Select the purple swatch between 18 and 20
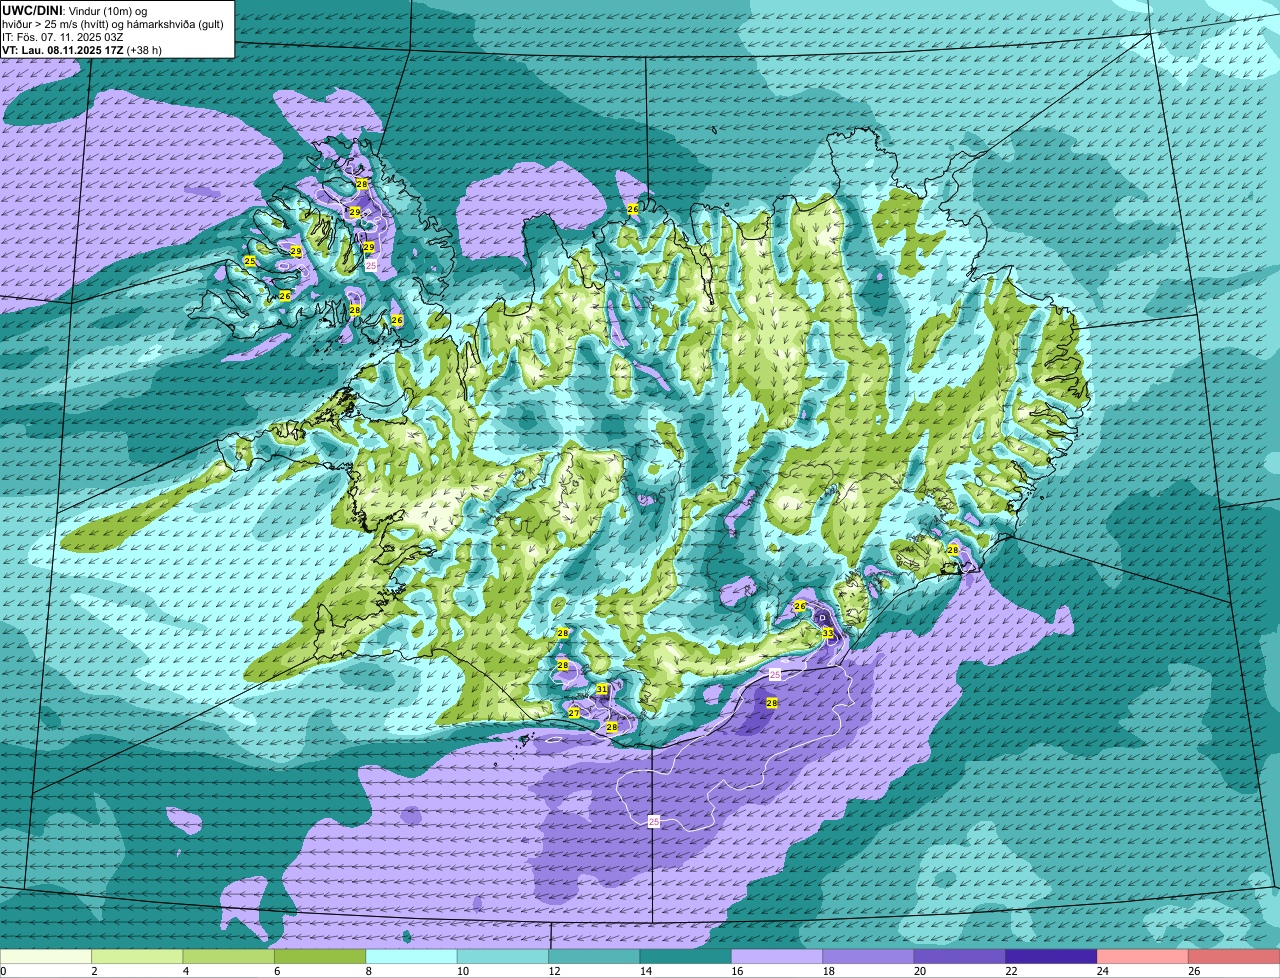Screen dimensions: 1280x978 (x=869, y=957)
